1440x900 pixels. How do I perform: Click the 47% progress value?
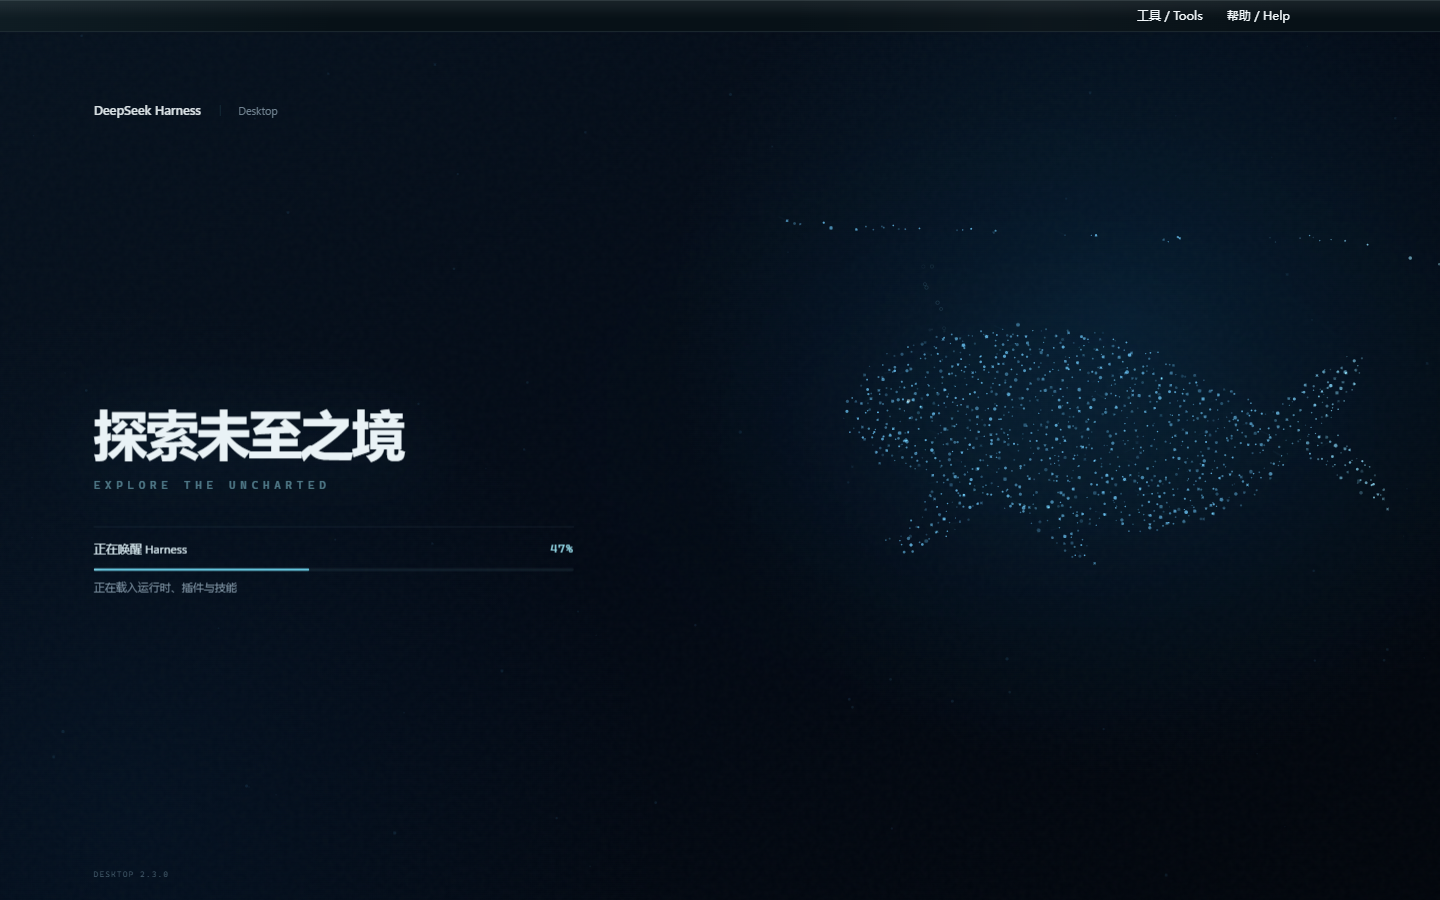pyautogui.click(x=561, y=548)
